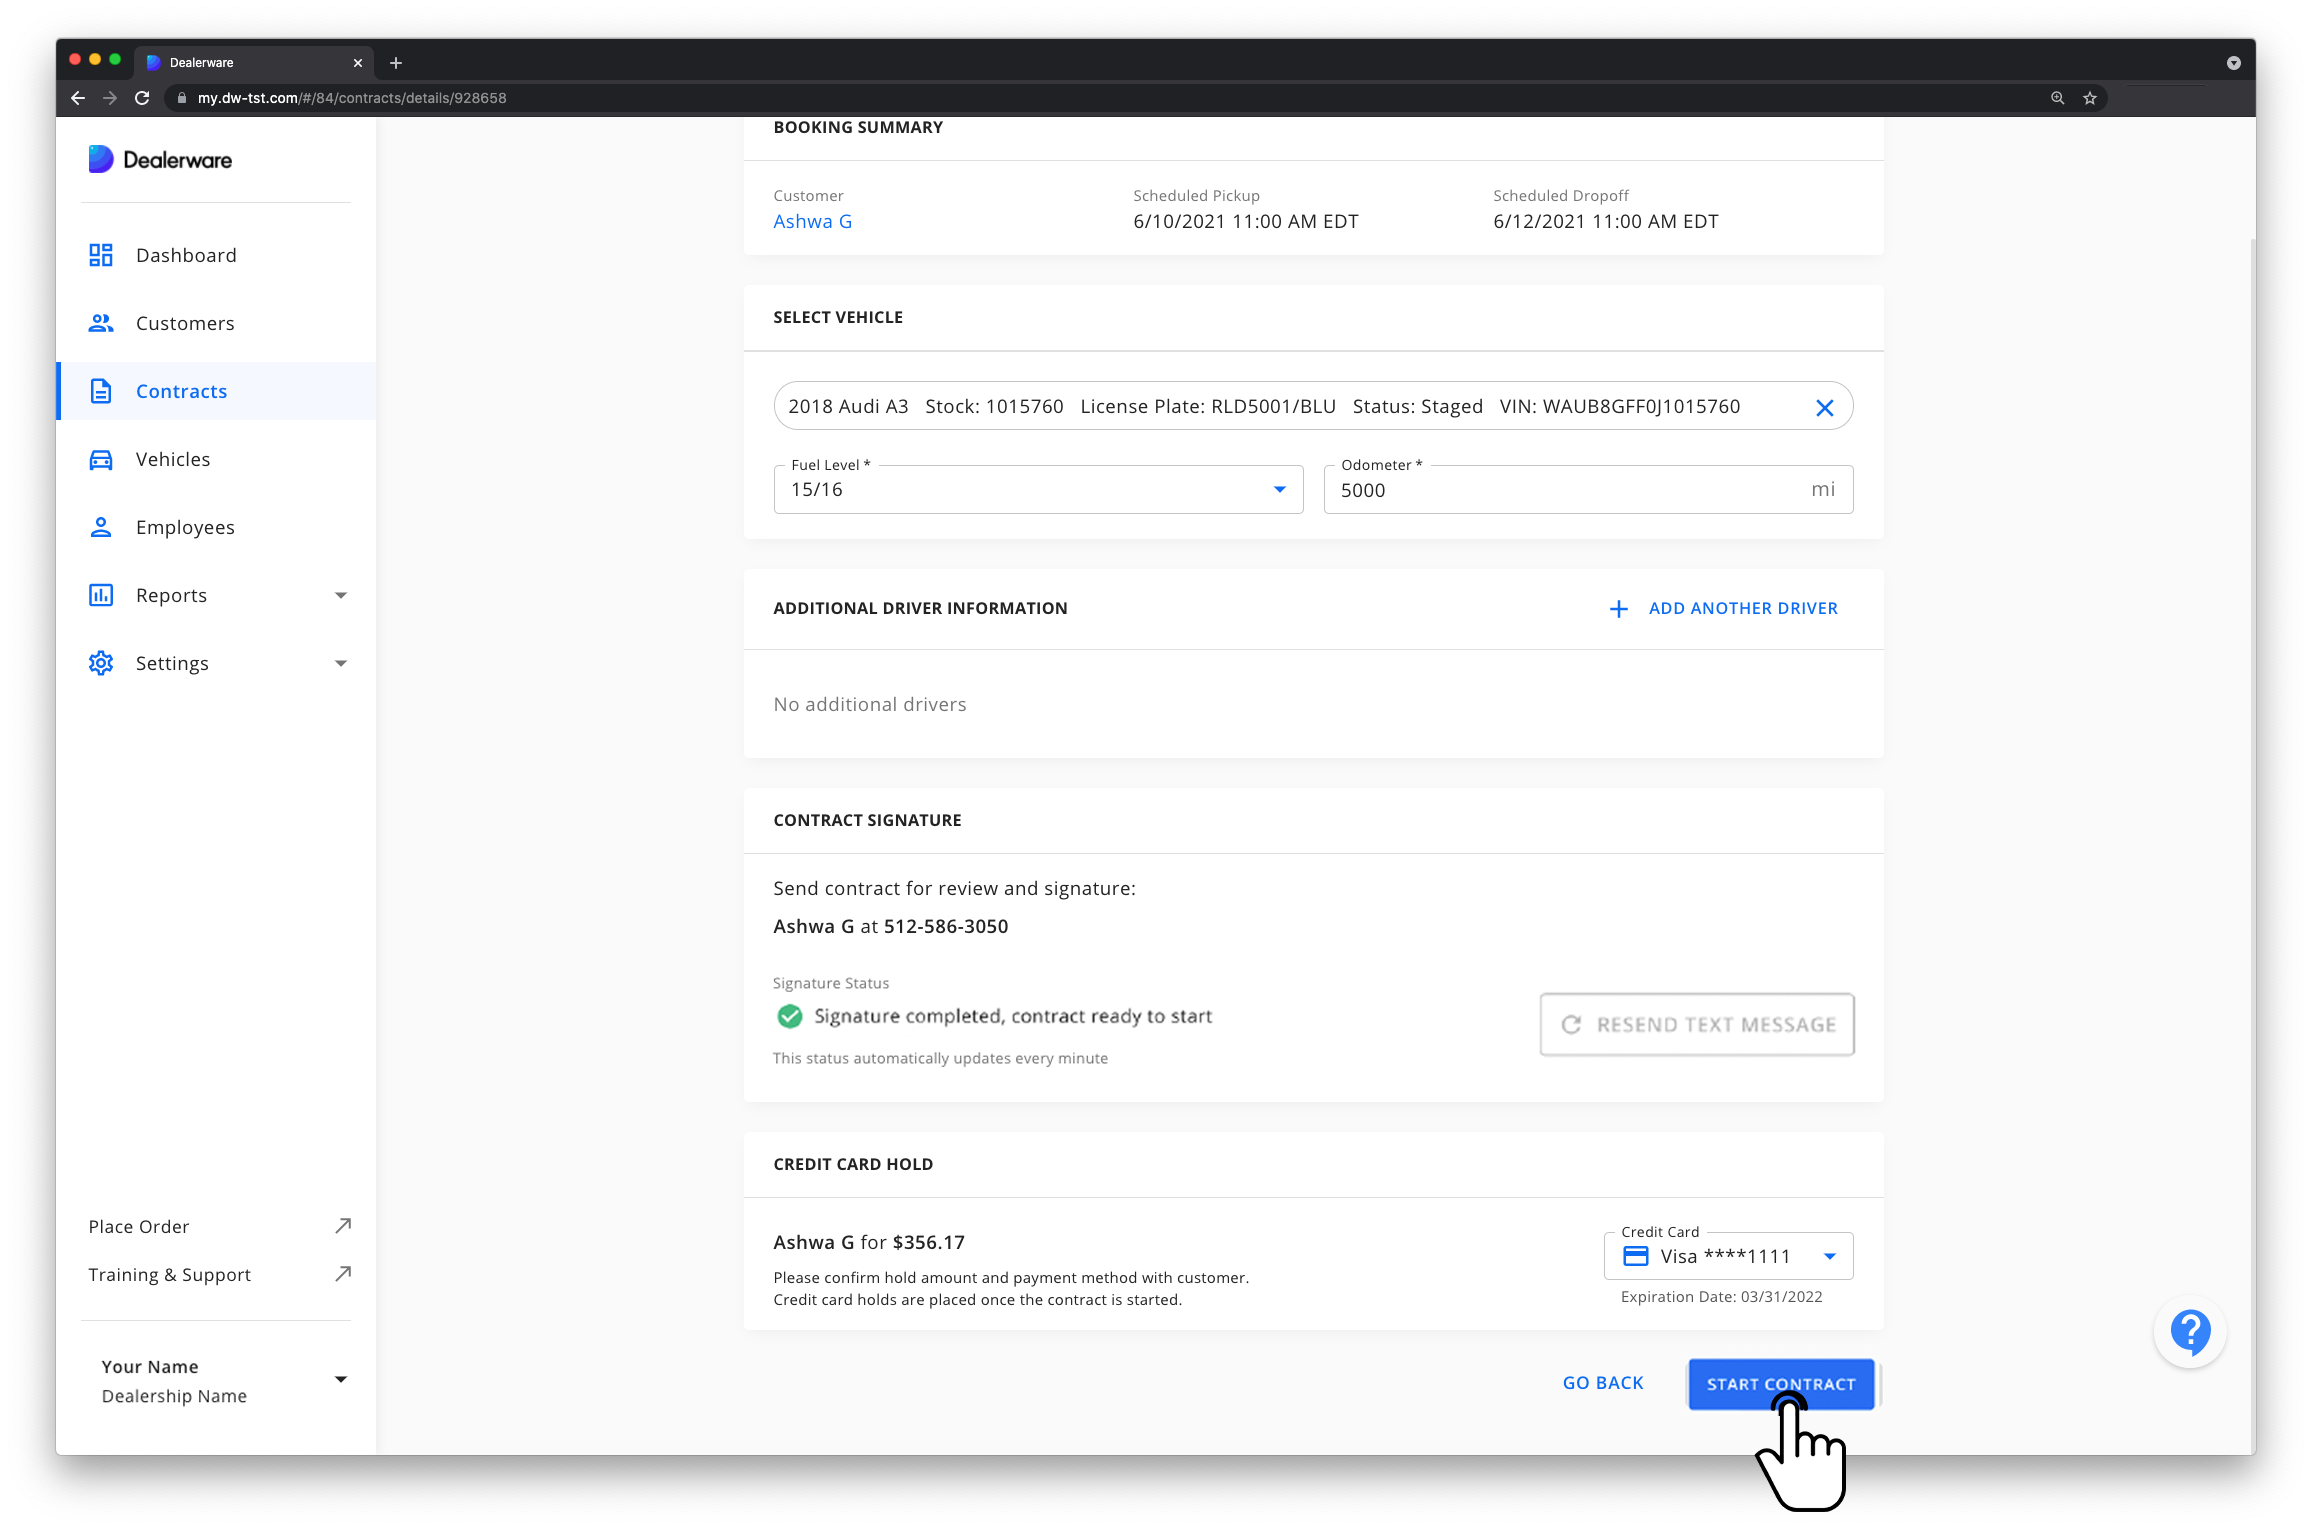
Task: Click the scheduled dropoff date text
Action: pyautogui.click(x=1606, y=222)
